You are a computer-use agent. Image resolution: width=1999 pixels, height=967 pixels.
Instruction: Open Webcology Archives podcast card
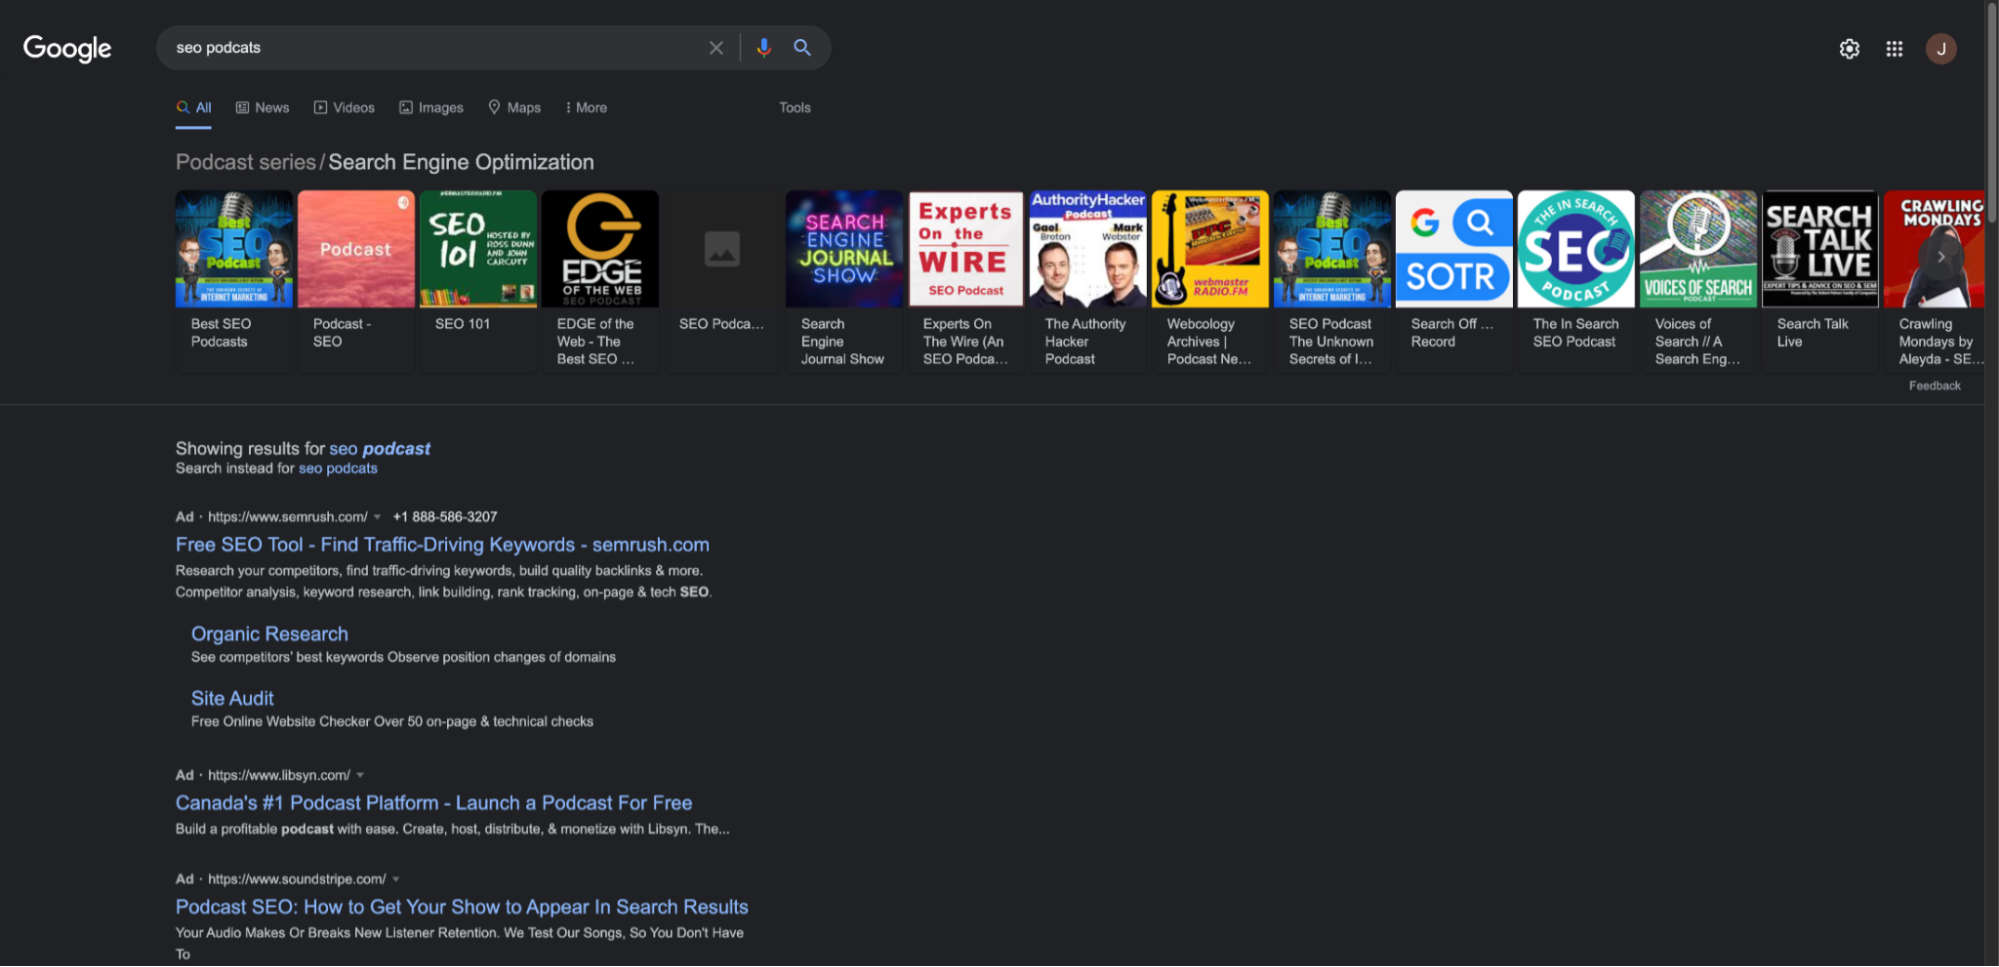pyautogui.click(x=1210, y=280)
